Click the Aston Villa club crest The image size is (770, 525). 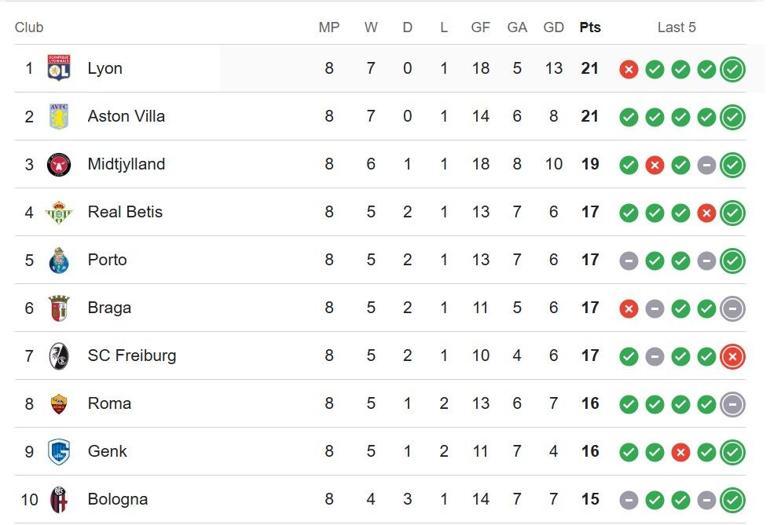tap(59, 116)
